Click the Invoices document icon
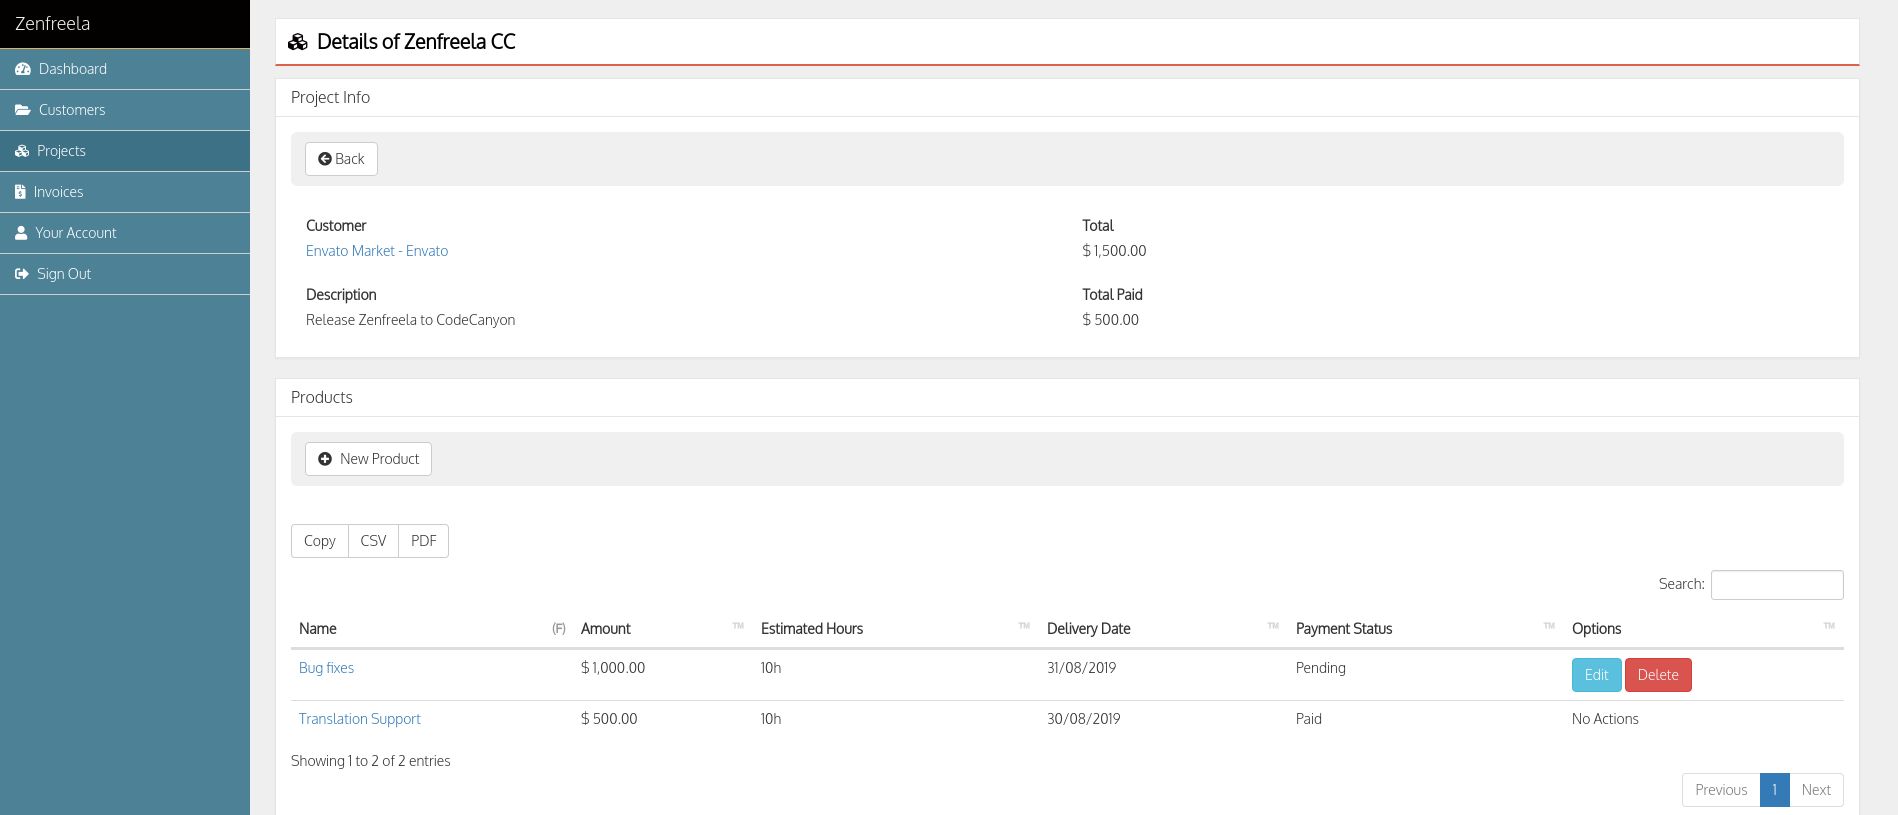 [20, 192]
